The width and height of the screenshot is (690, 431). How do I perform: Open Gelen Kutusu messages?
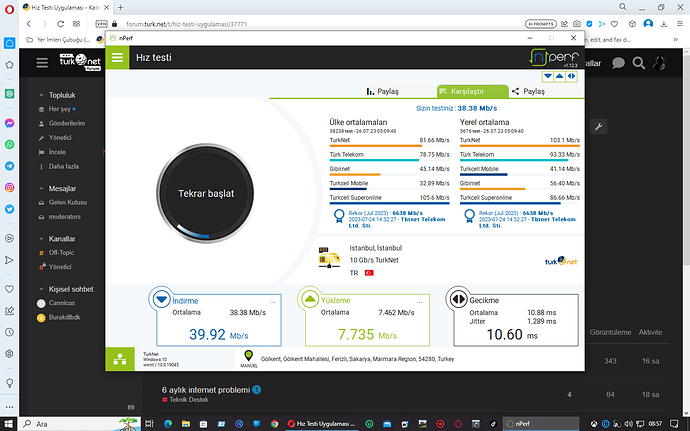(62, 203)
